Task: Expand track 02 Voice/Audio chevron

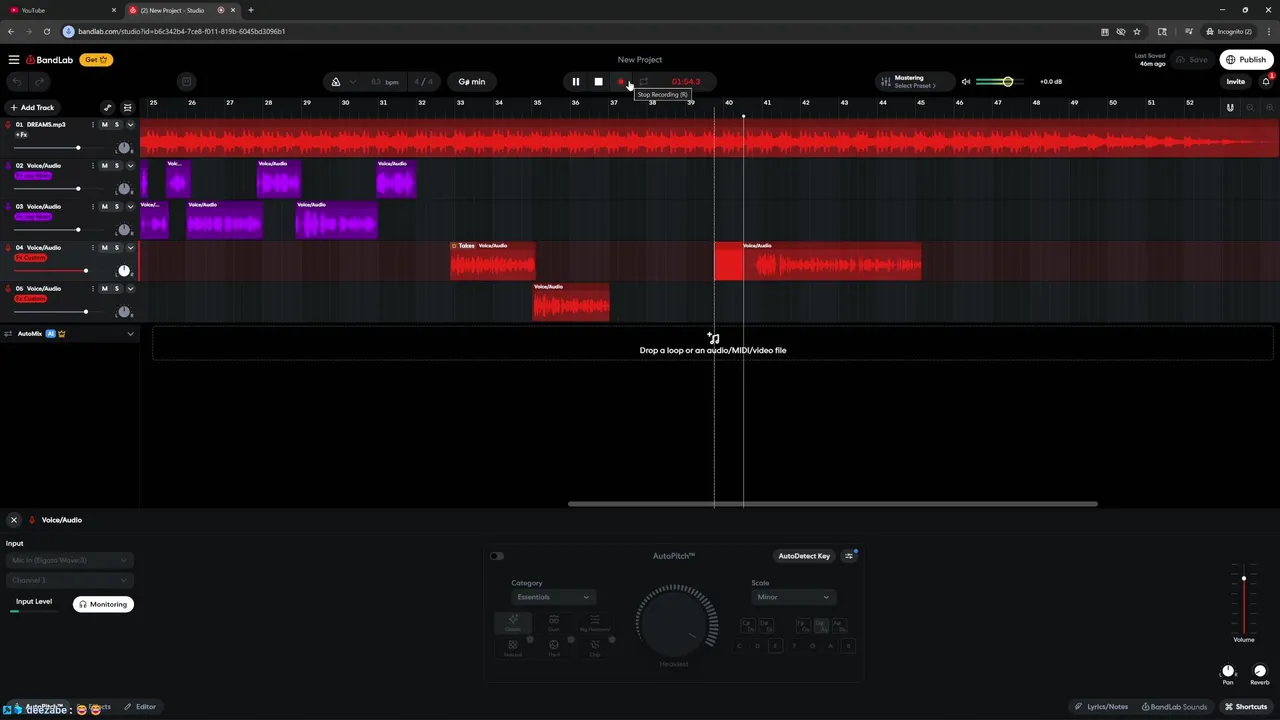Action: pyautogui.click(x=130, y=166)
